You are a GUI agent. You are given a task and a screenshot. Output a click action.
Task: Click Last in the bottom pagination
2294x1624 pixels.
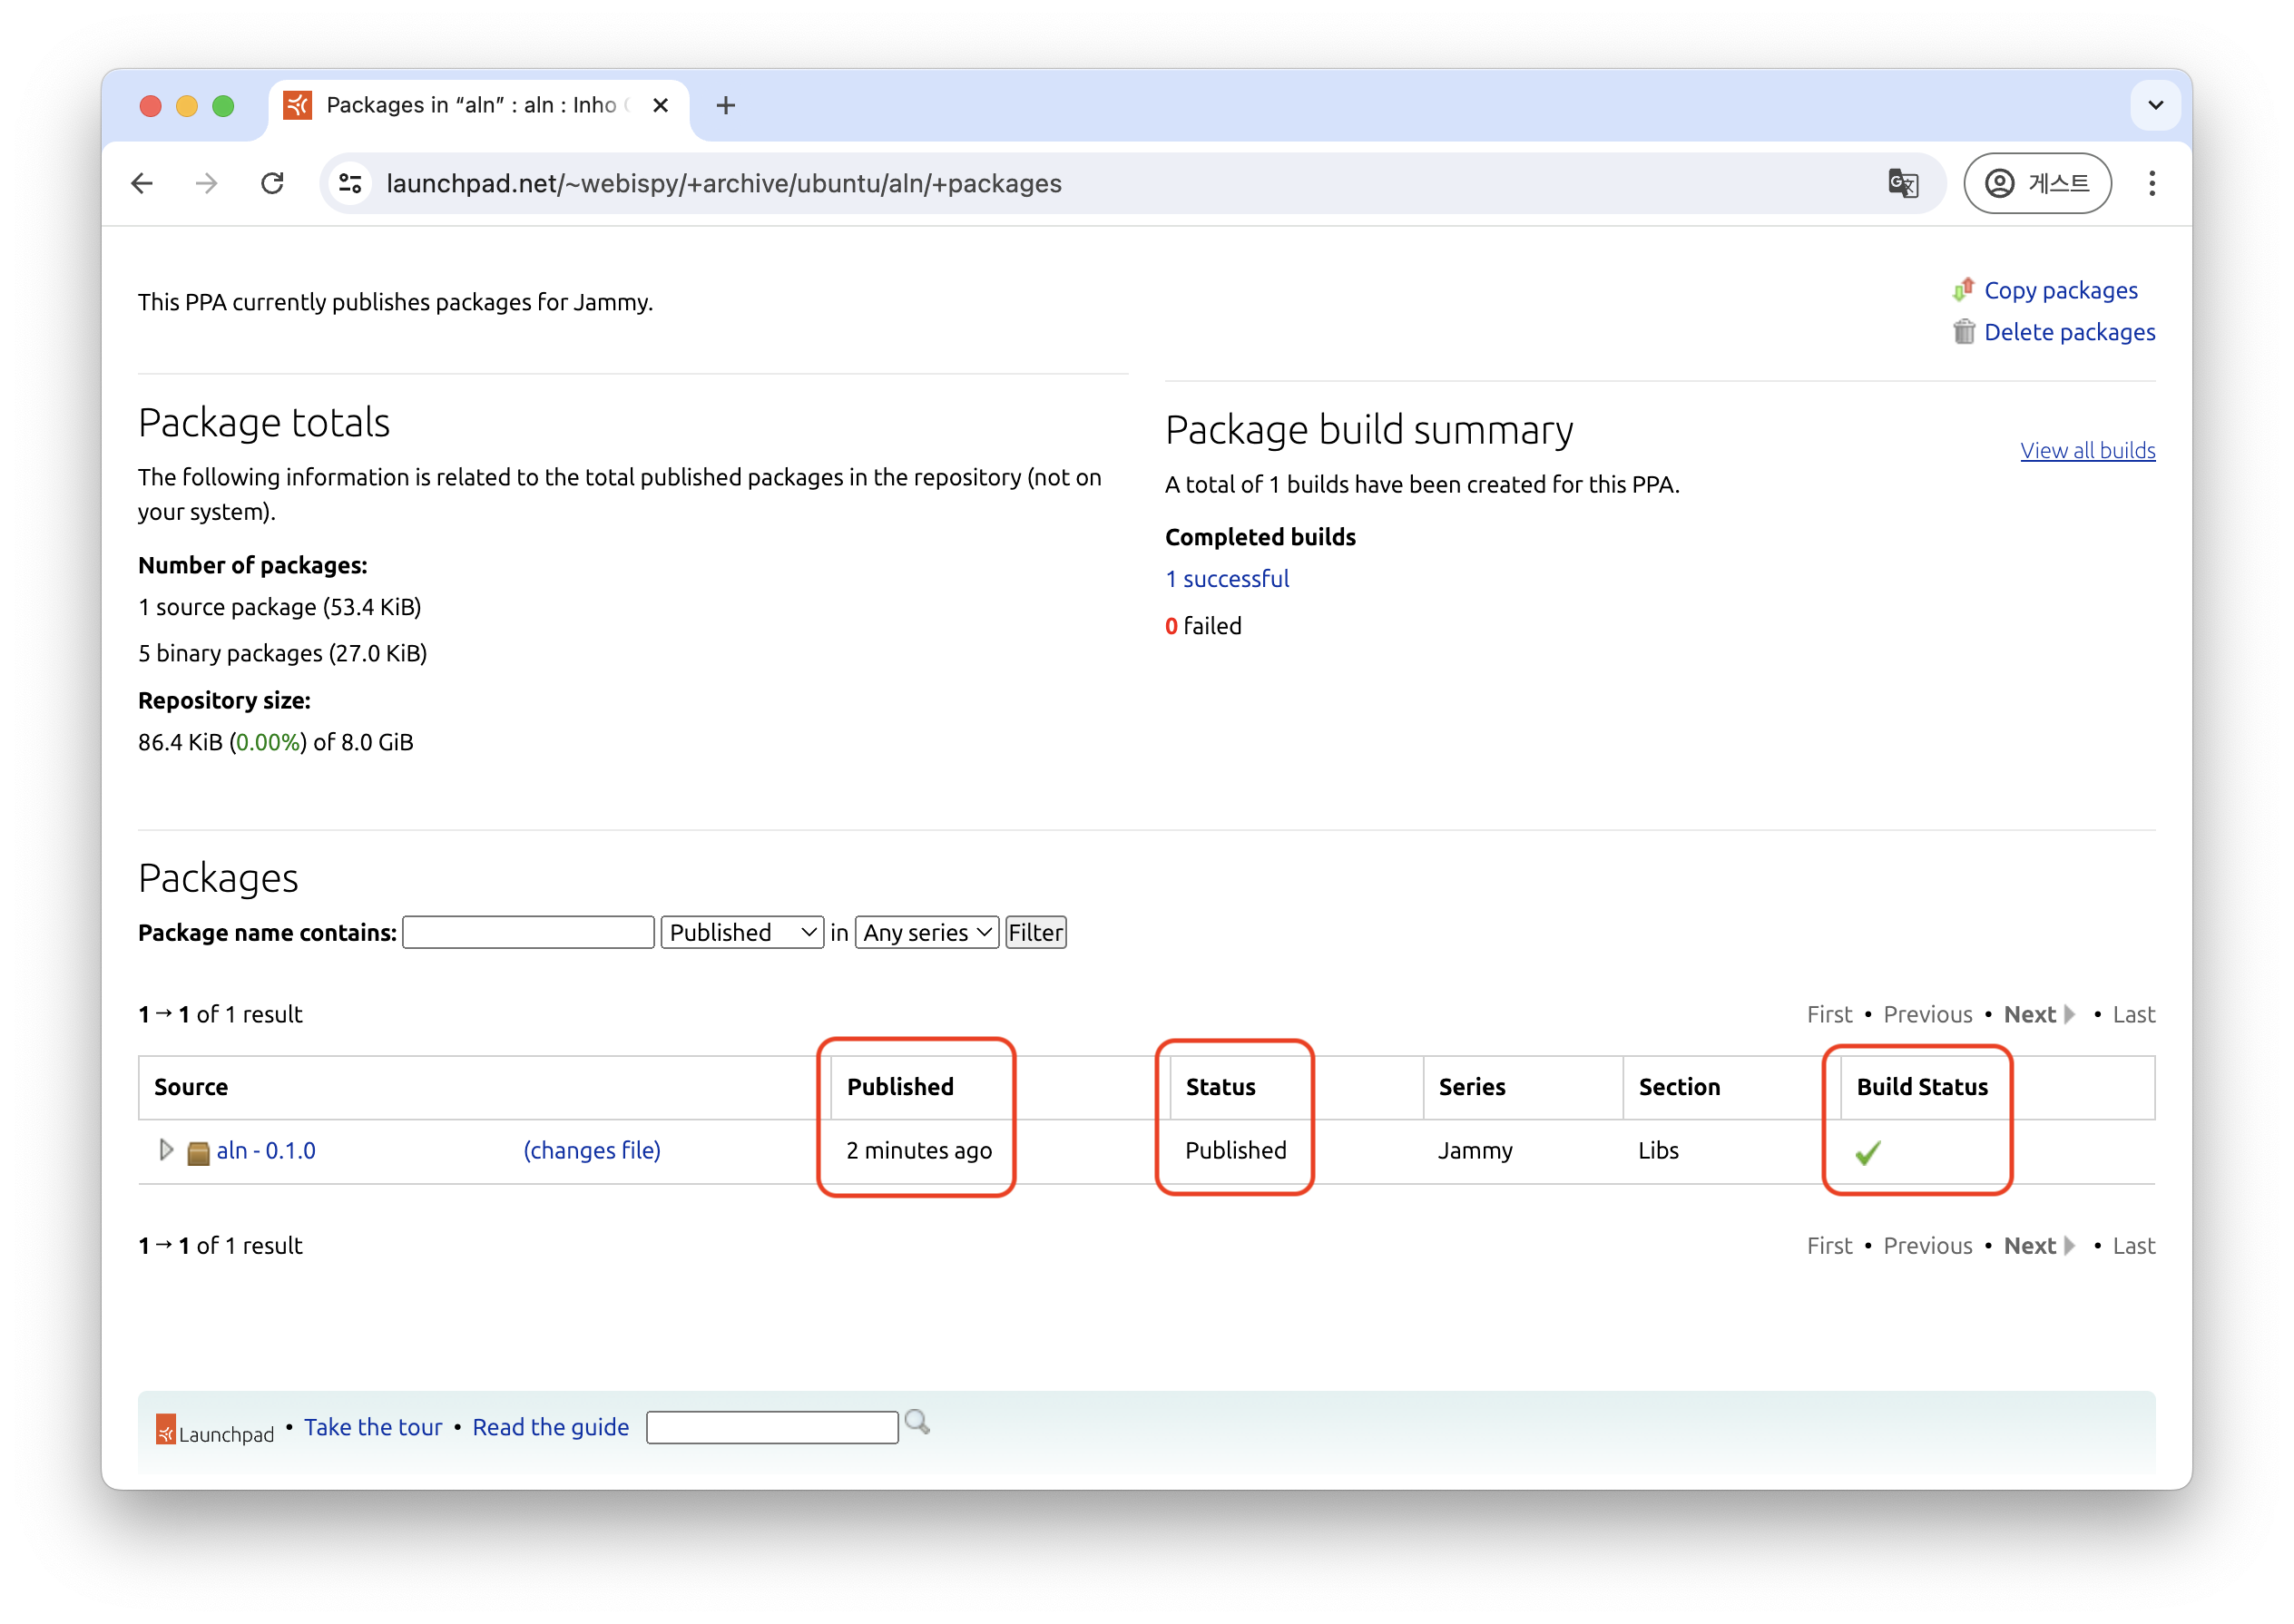[x=2133, y=1246]
